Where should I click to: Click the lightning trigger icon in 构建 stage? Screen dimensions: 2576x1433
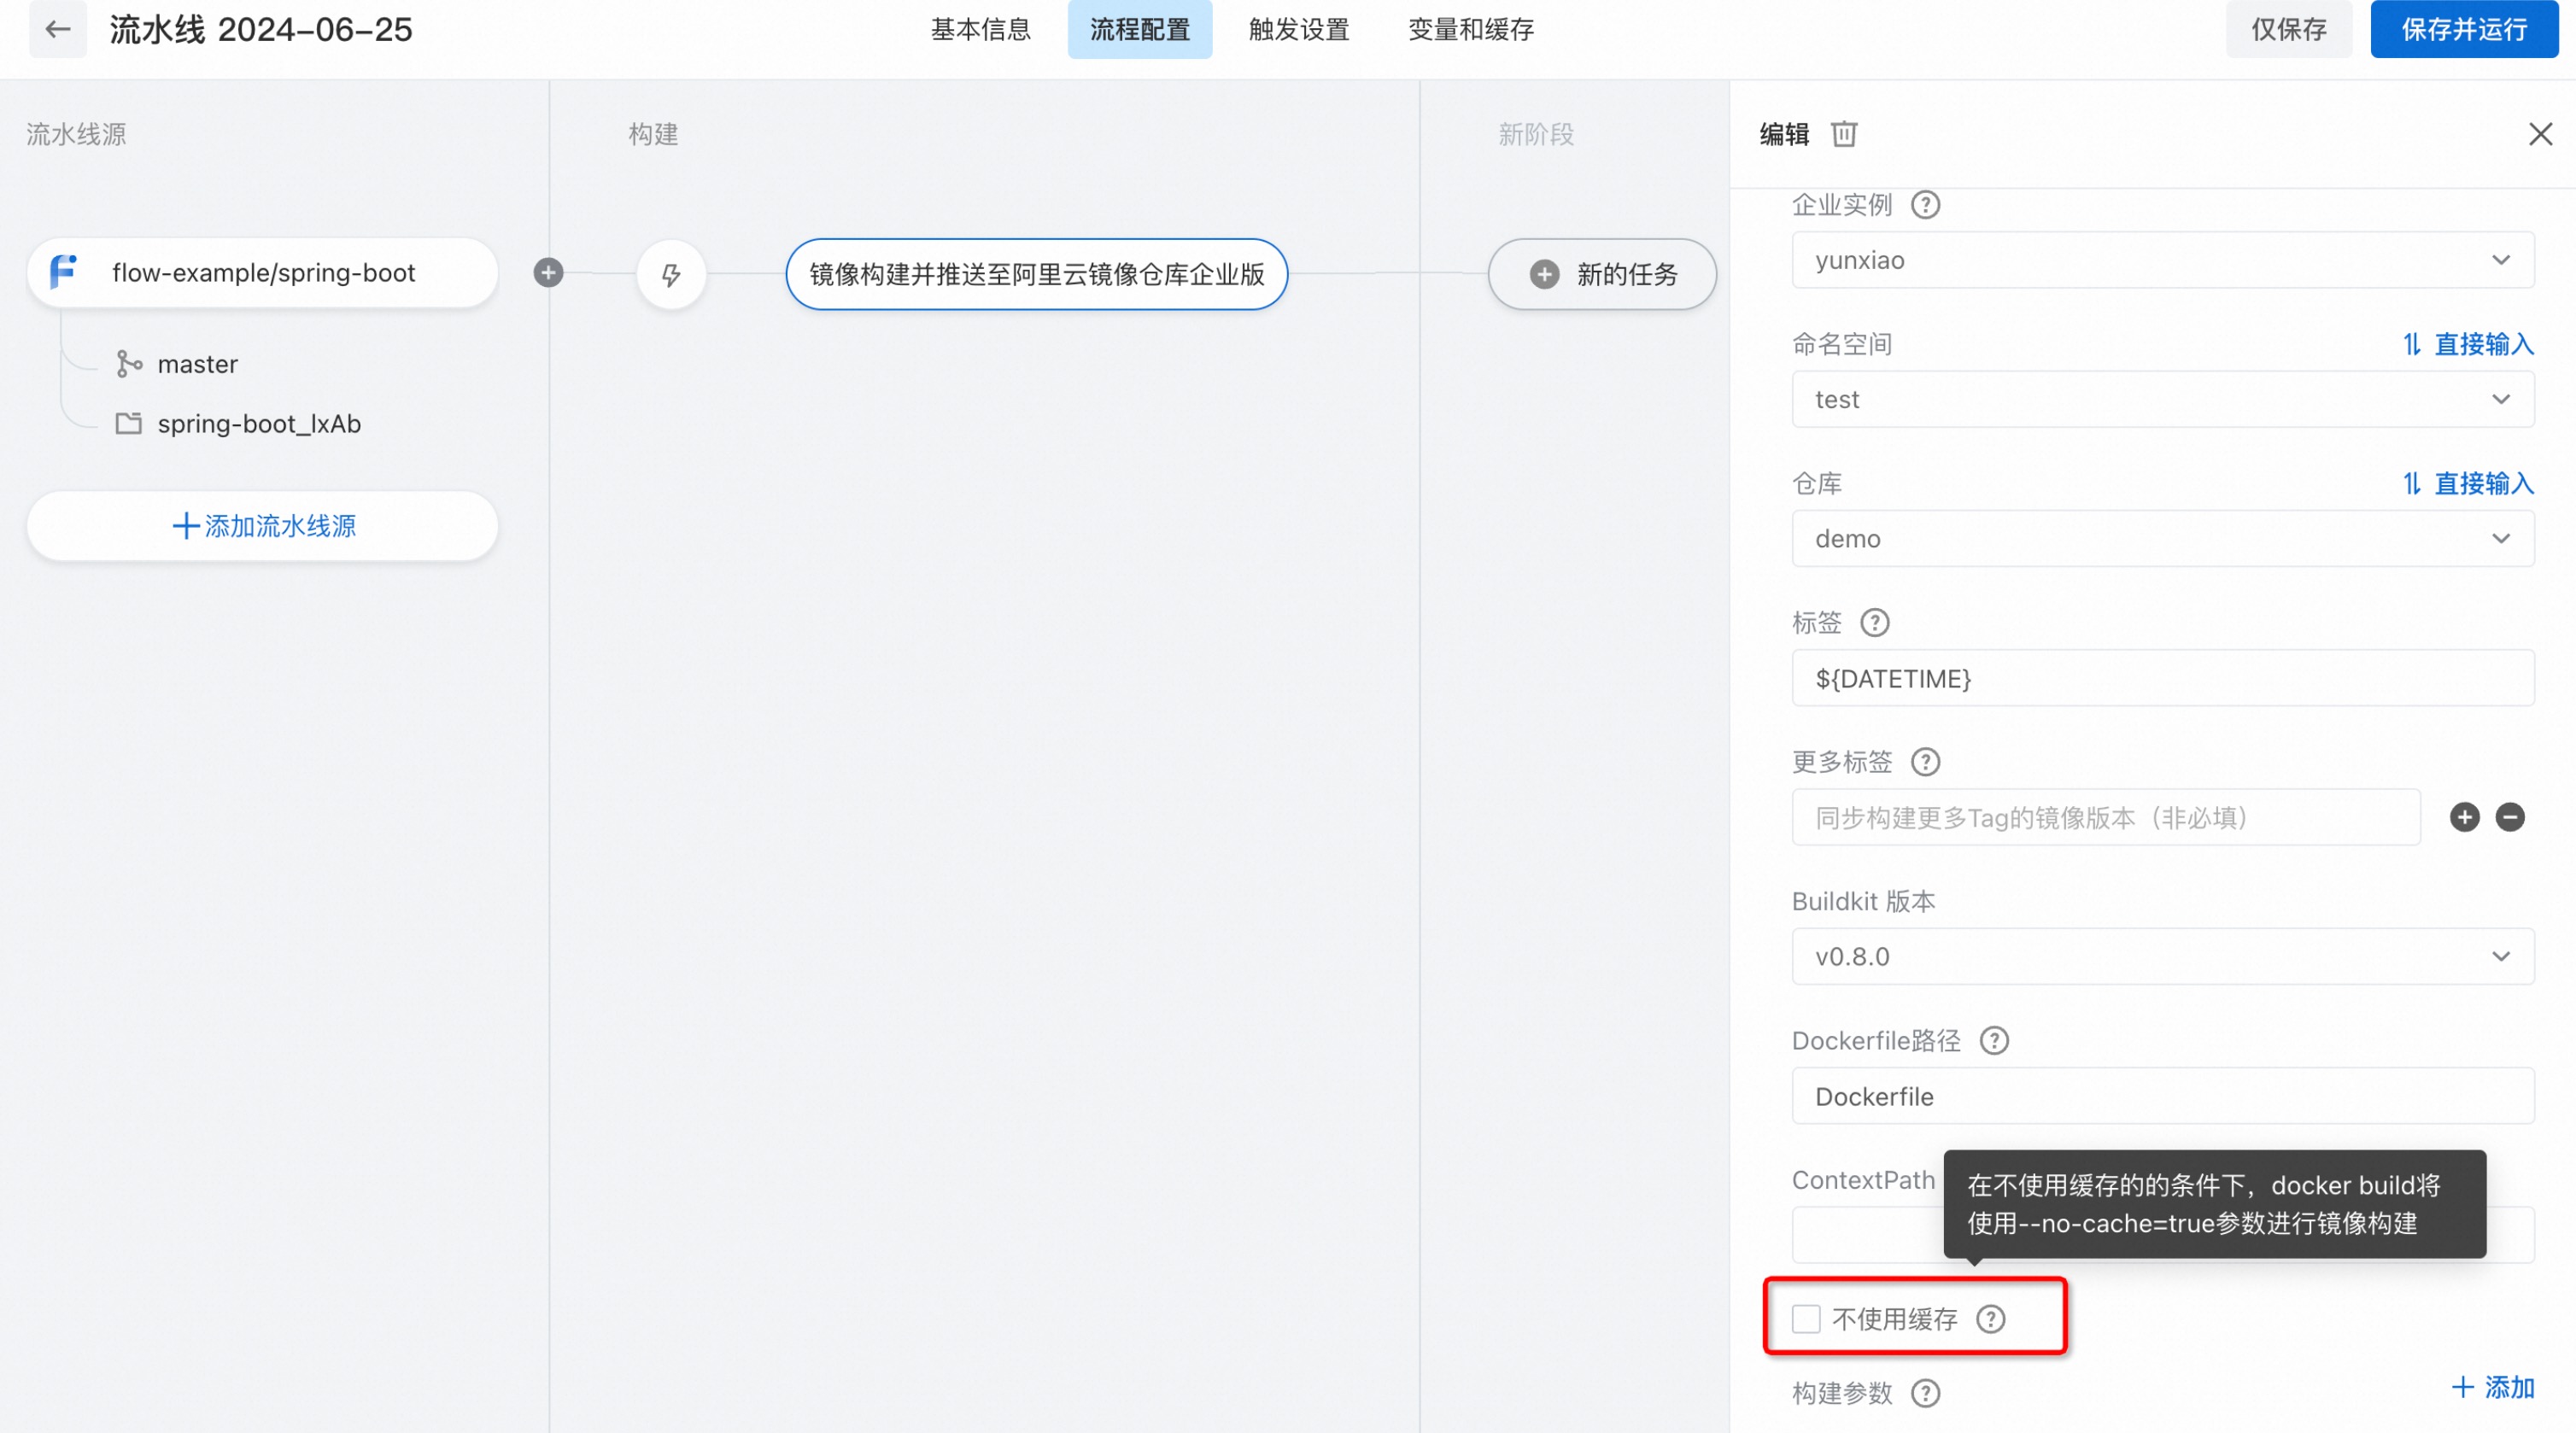coord(671,274)
